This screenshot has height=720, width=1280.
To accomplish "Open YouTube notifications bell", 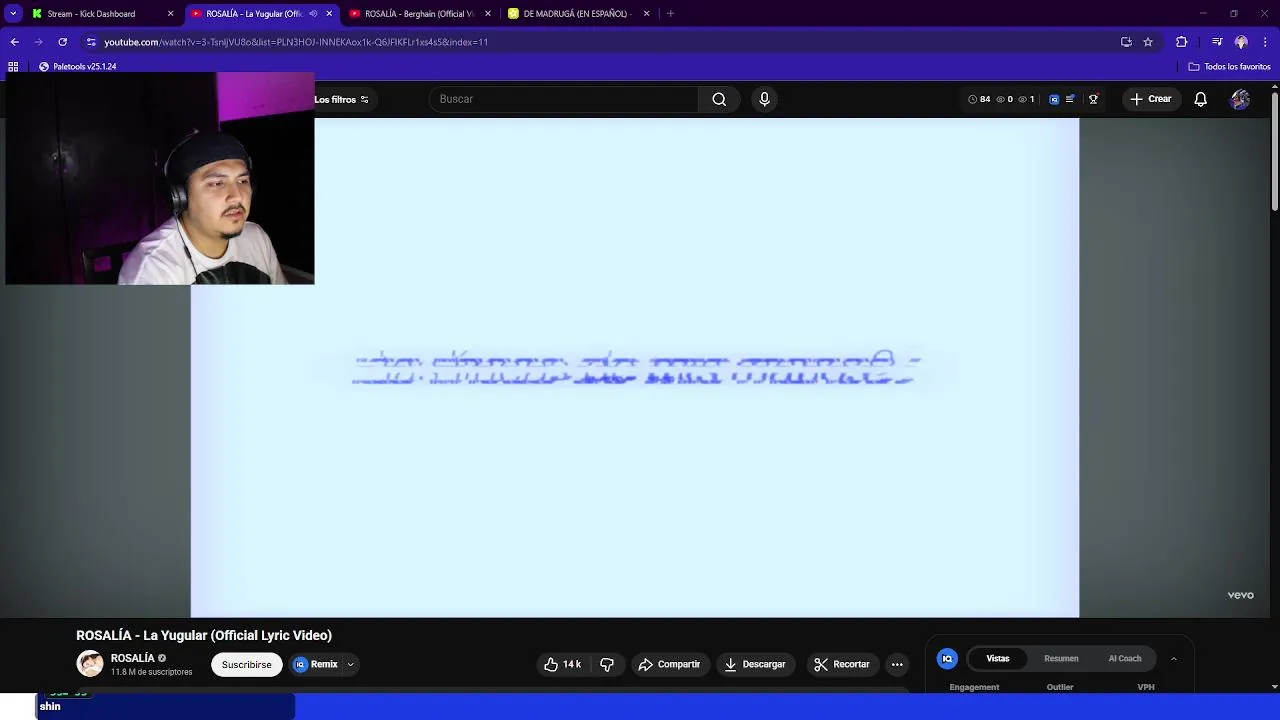I will click(x=1200, y=99).
